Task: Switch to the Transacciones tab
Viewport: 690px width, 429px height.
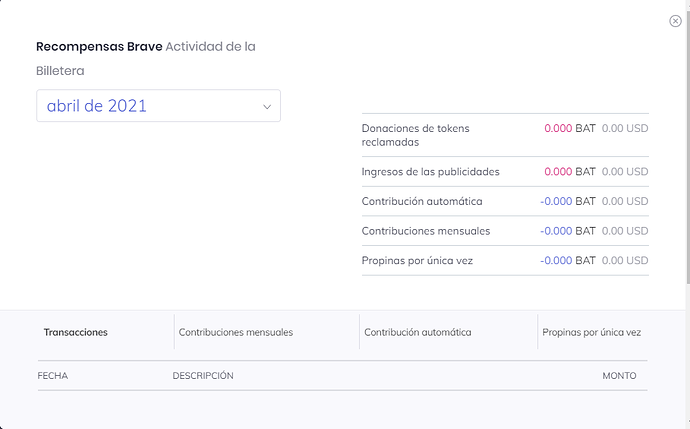Action: (x=76, y=332)
